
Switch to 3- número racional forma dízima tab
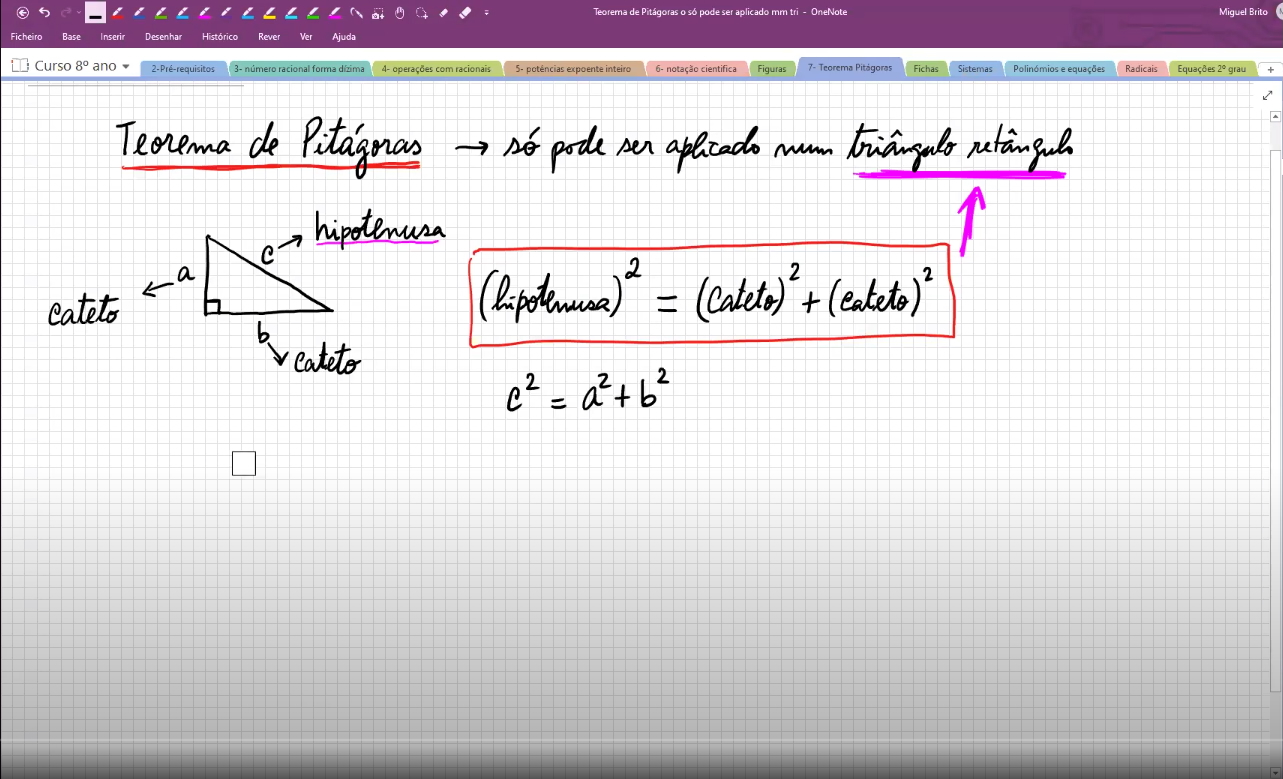[299, 69]
